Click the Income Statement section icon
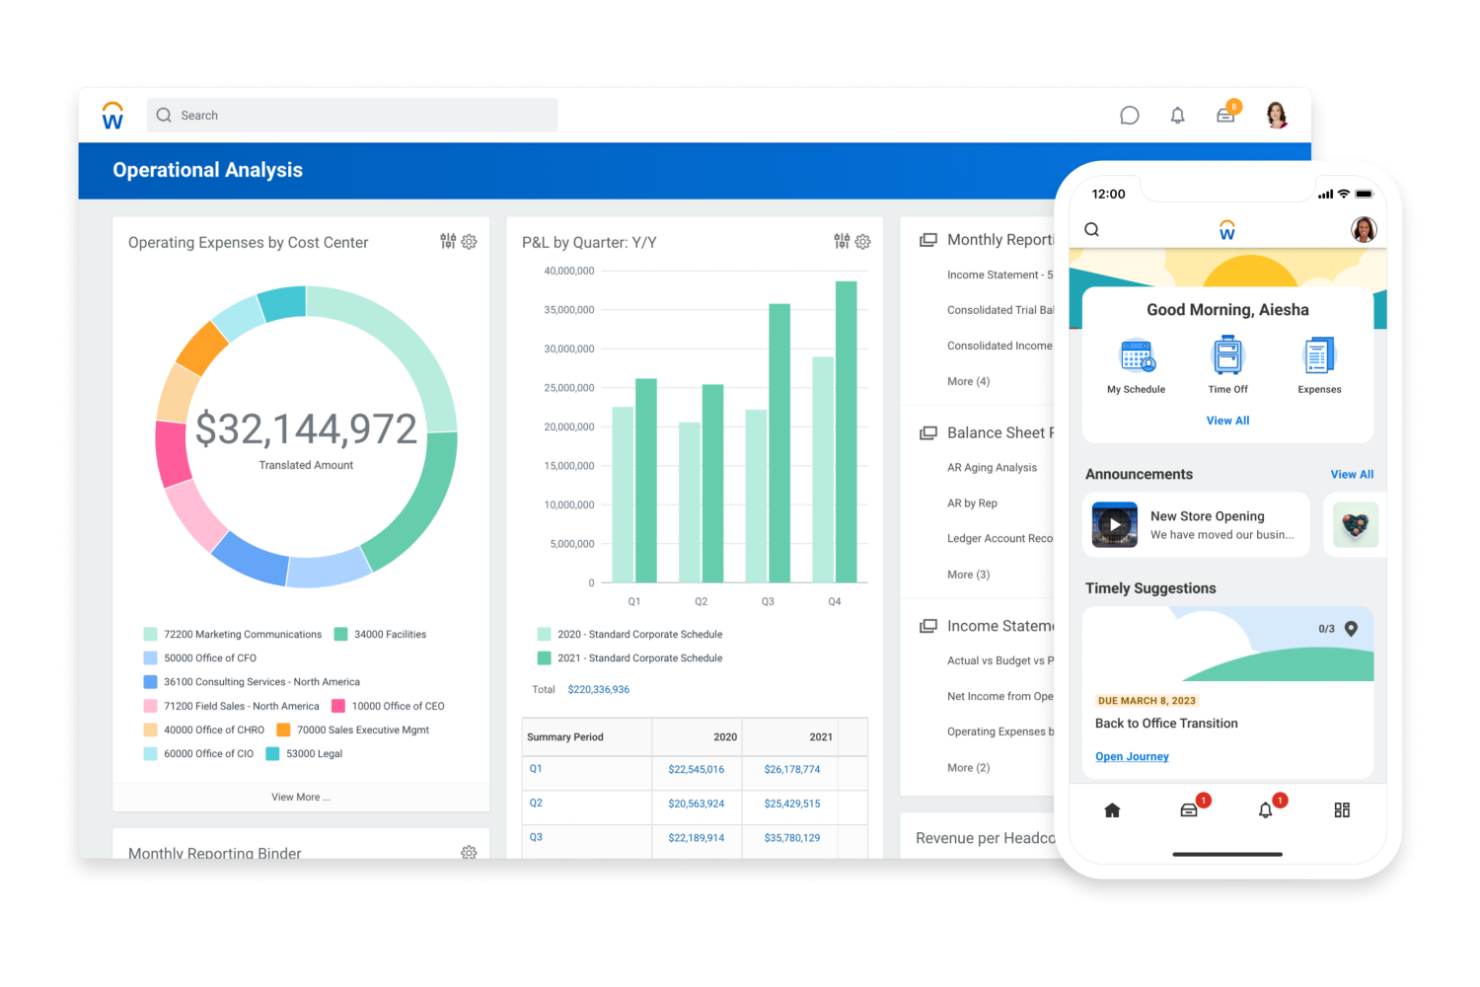Viewport: 1480px width, 987px height. point(928,626)
